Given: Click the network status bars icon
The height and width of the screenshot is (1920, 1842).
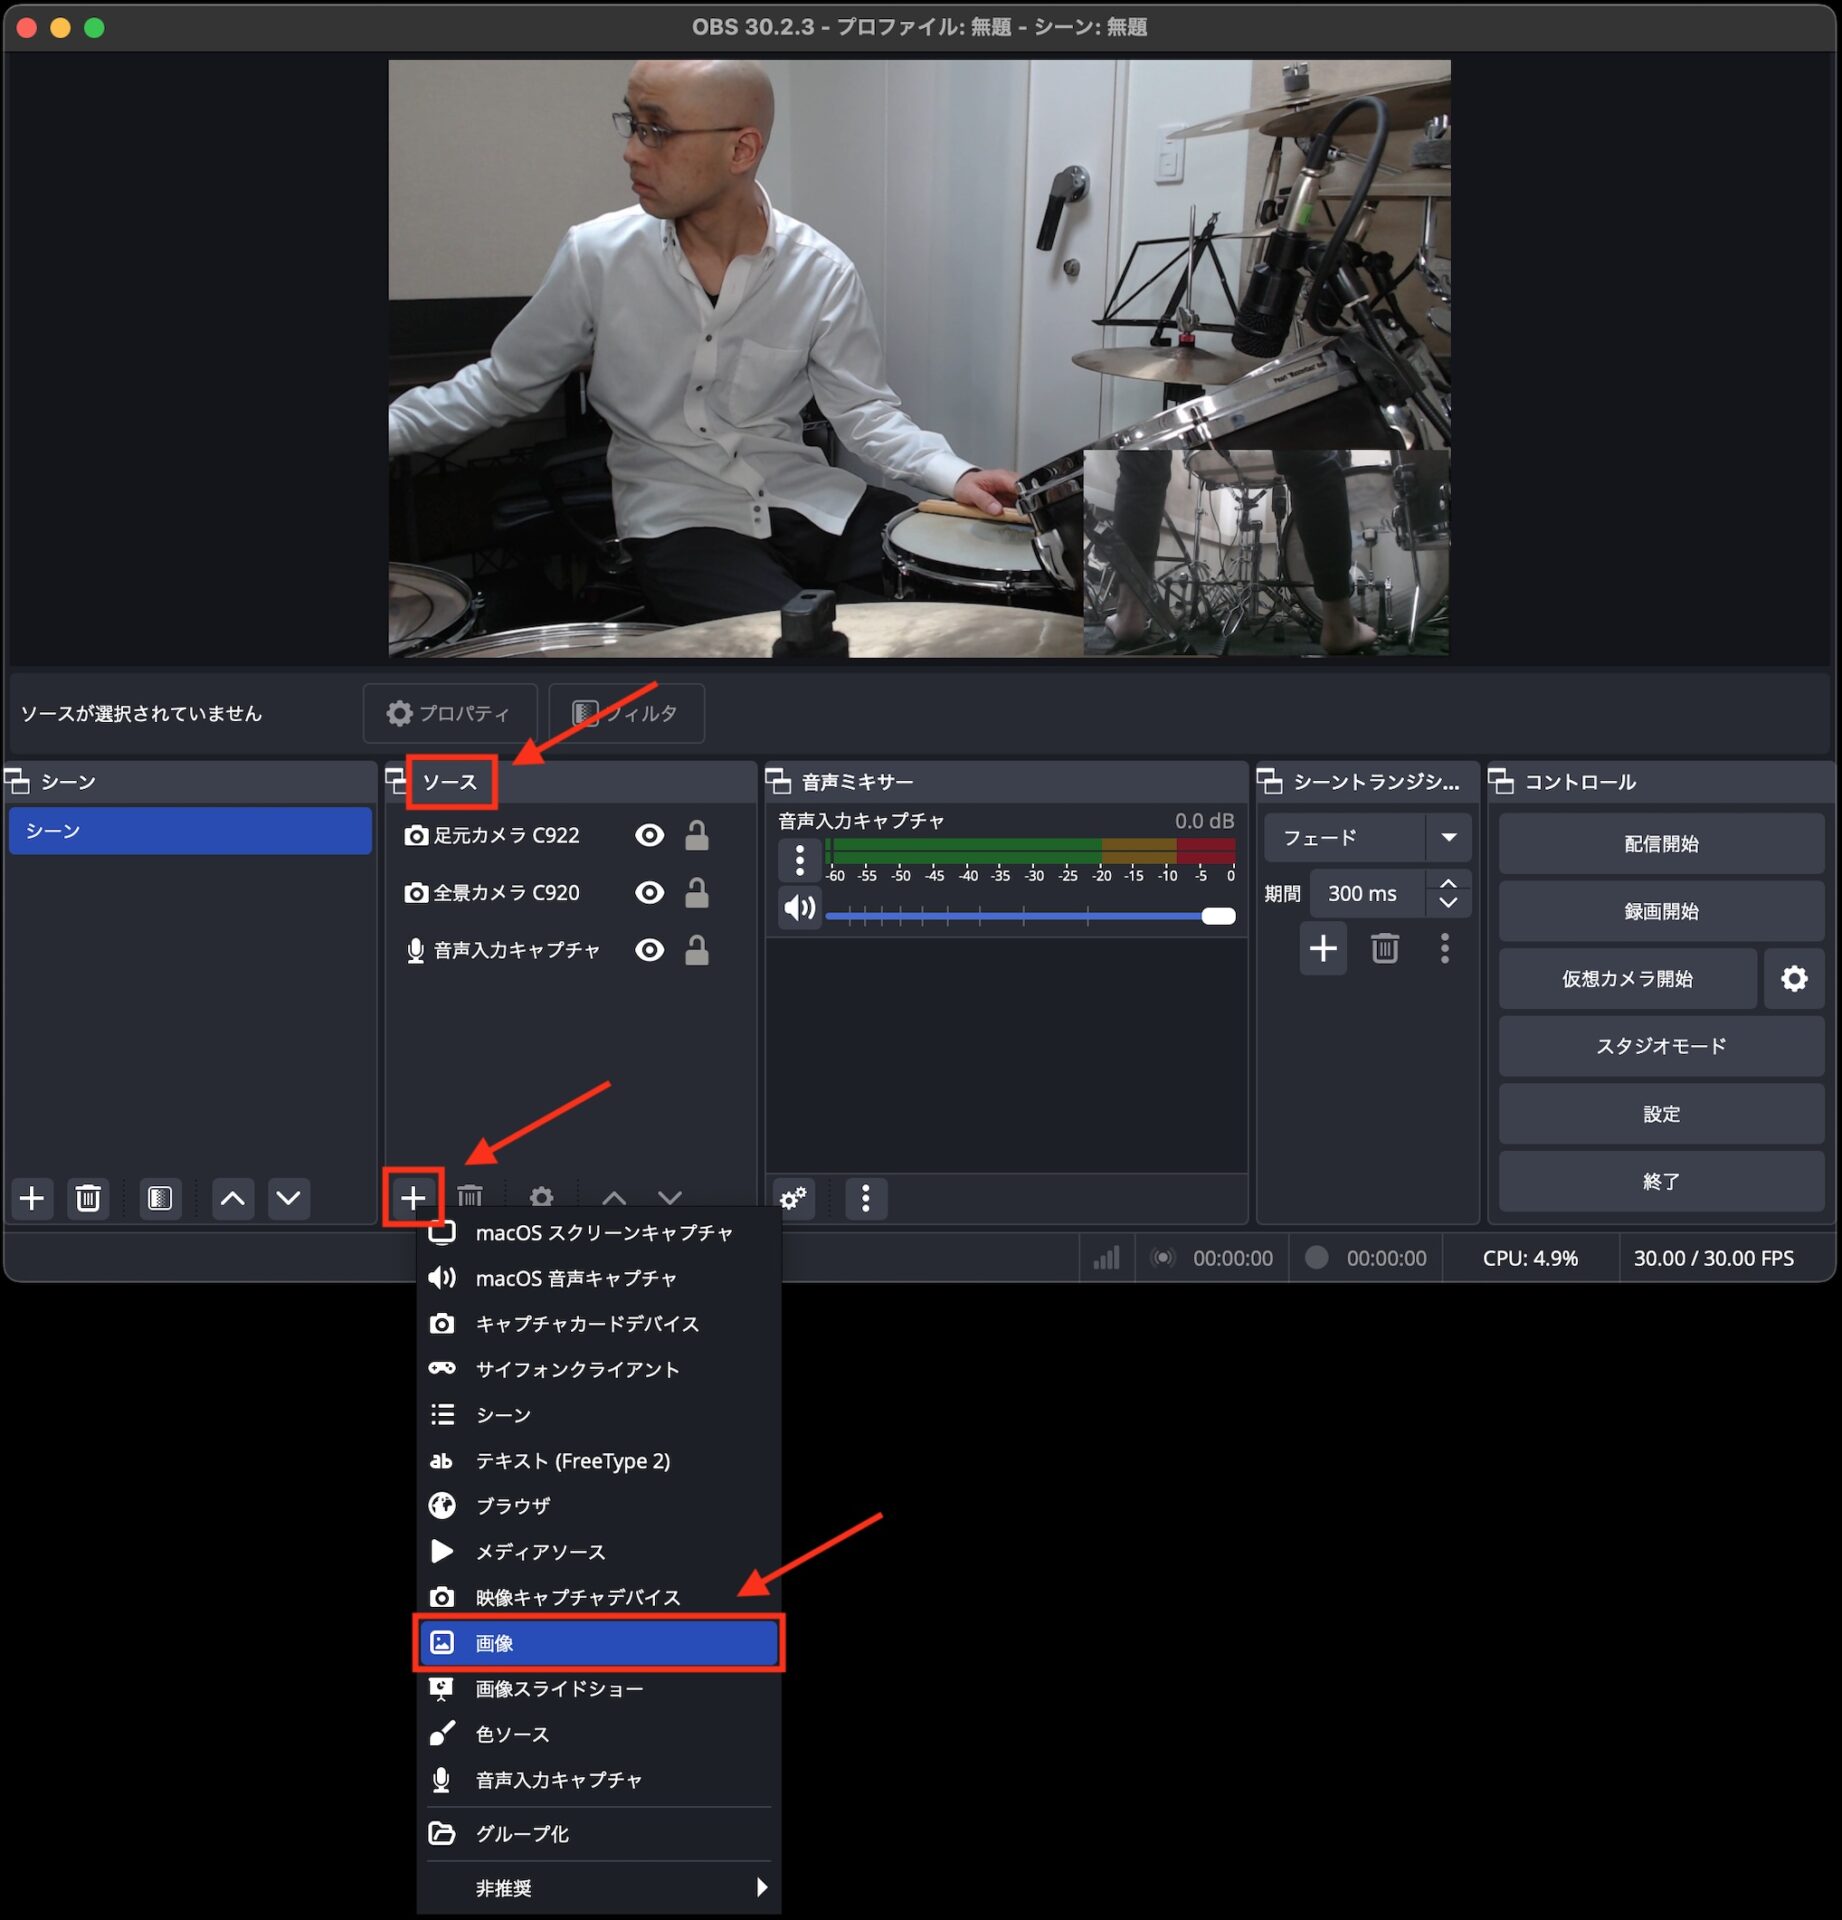Looking at the screenshot, I should (x=1107, y=1258).
